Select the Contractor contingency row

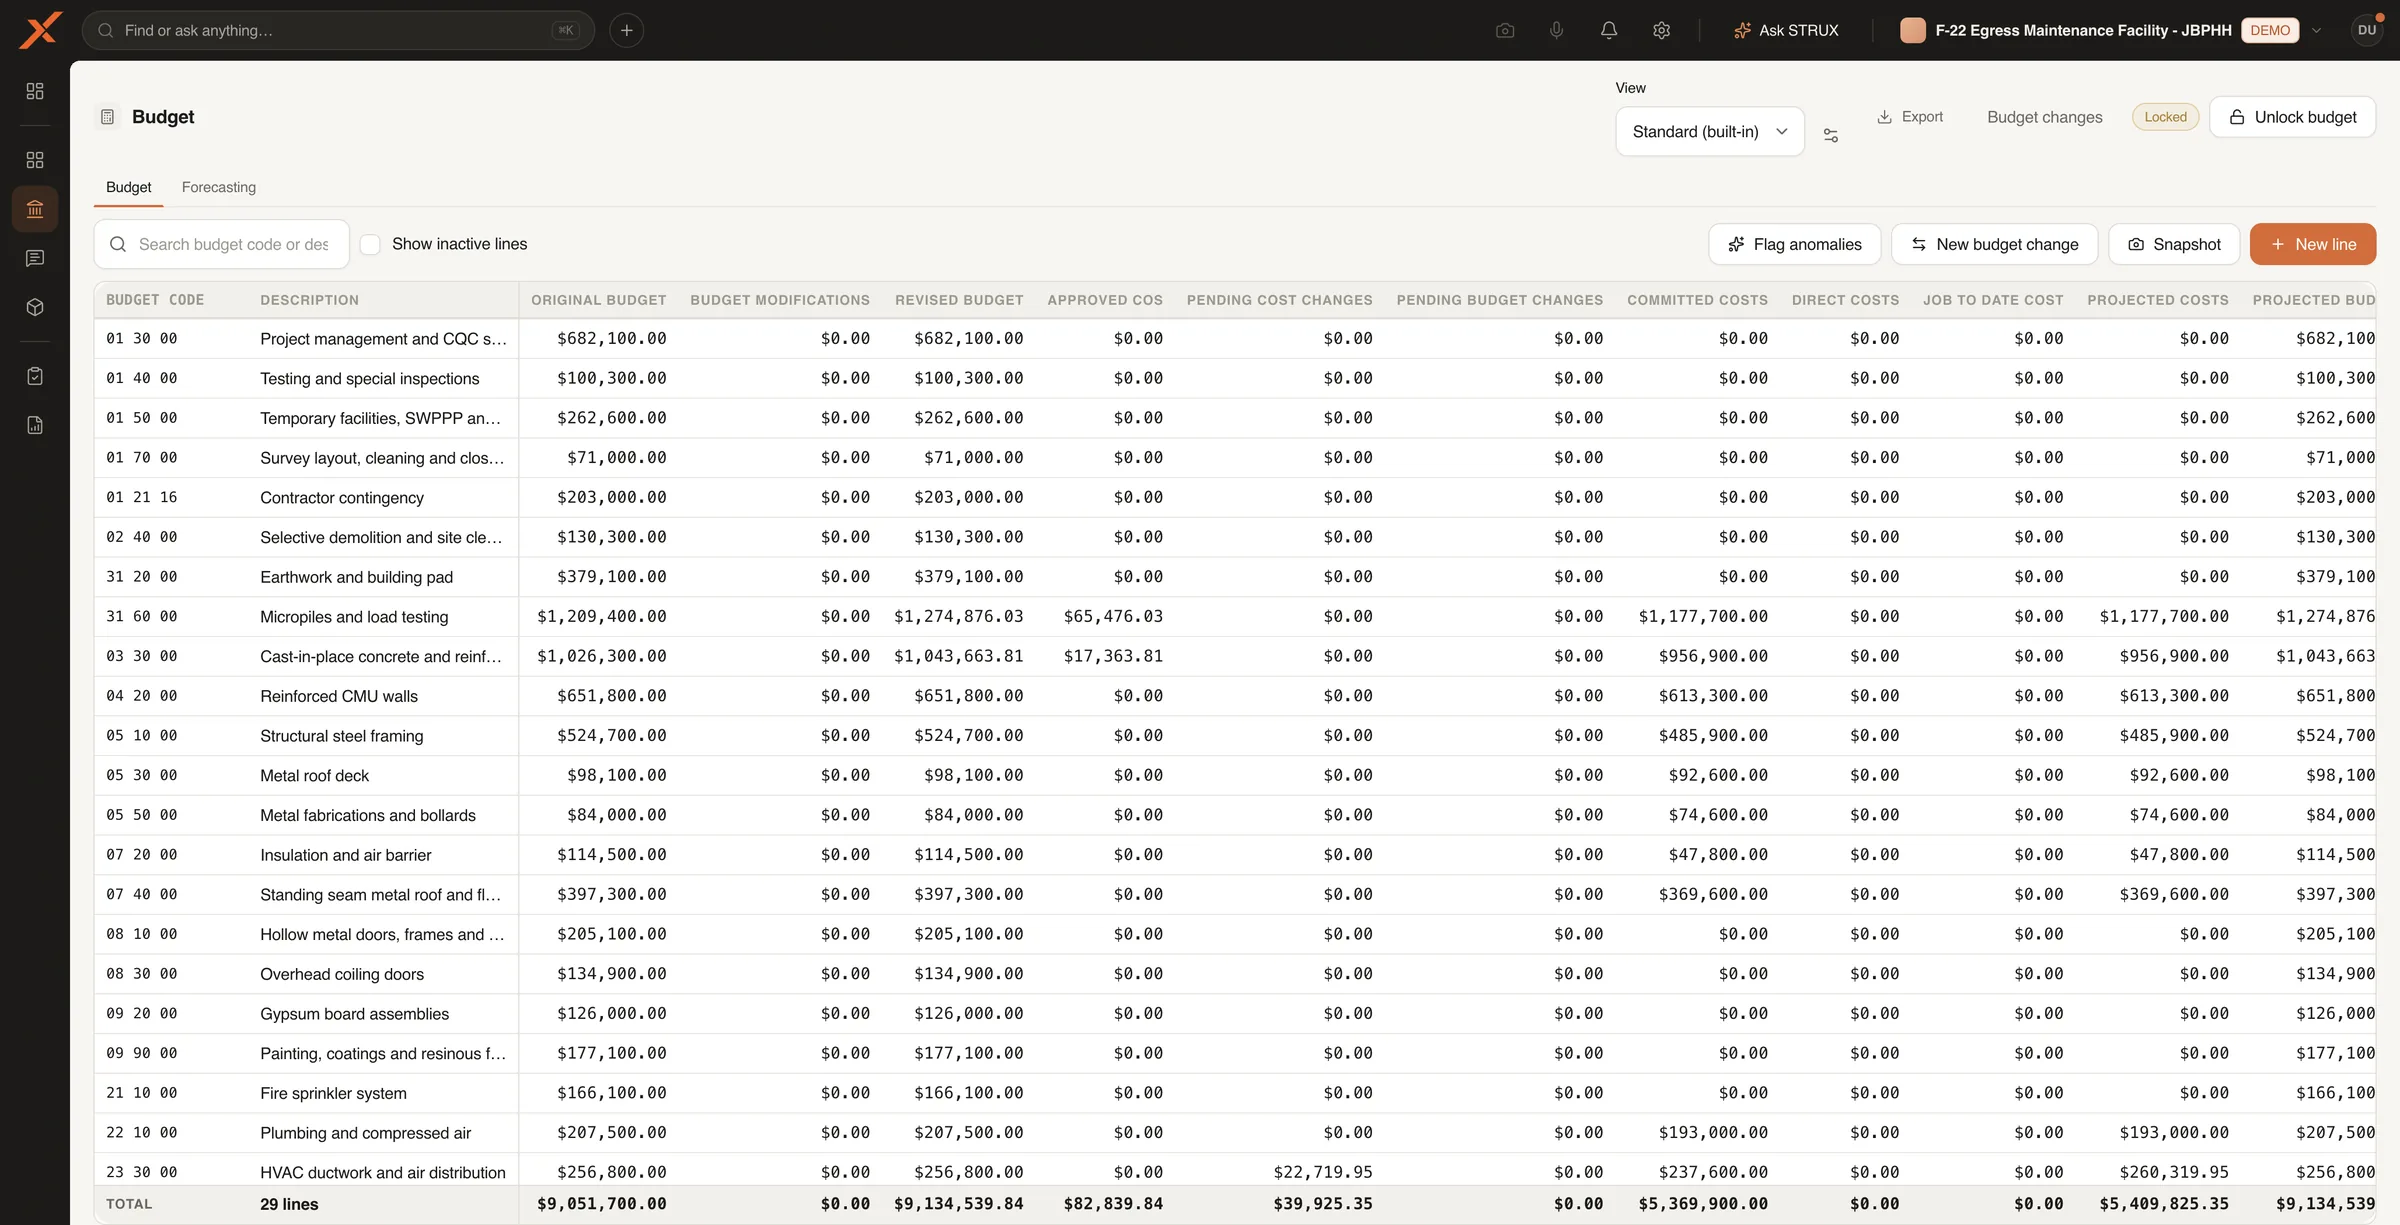[1235, 497]
